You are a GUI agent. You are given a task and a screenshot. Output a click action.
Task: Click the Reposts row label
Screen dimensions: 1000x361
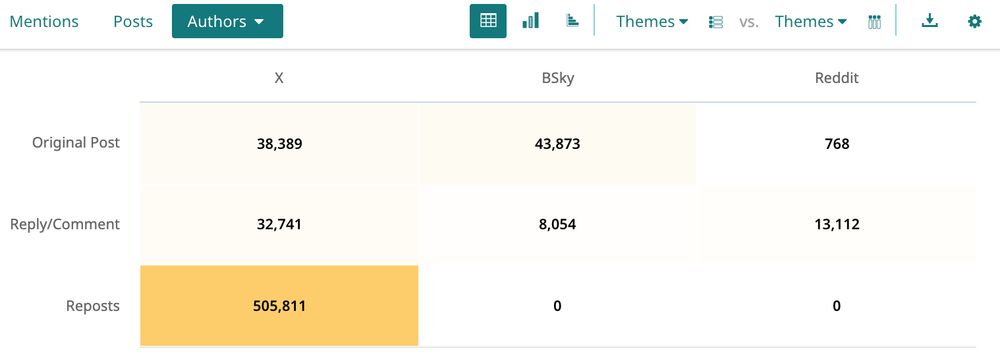coord(92,306)
